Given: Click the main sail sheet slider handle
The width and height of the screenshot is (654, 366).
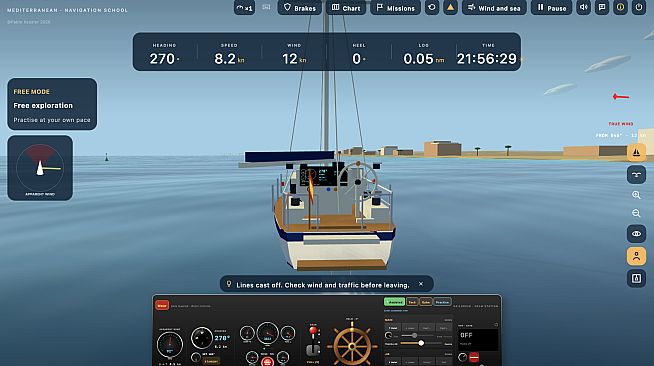Looking at the screenshot, I should 415,335.
